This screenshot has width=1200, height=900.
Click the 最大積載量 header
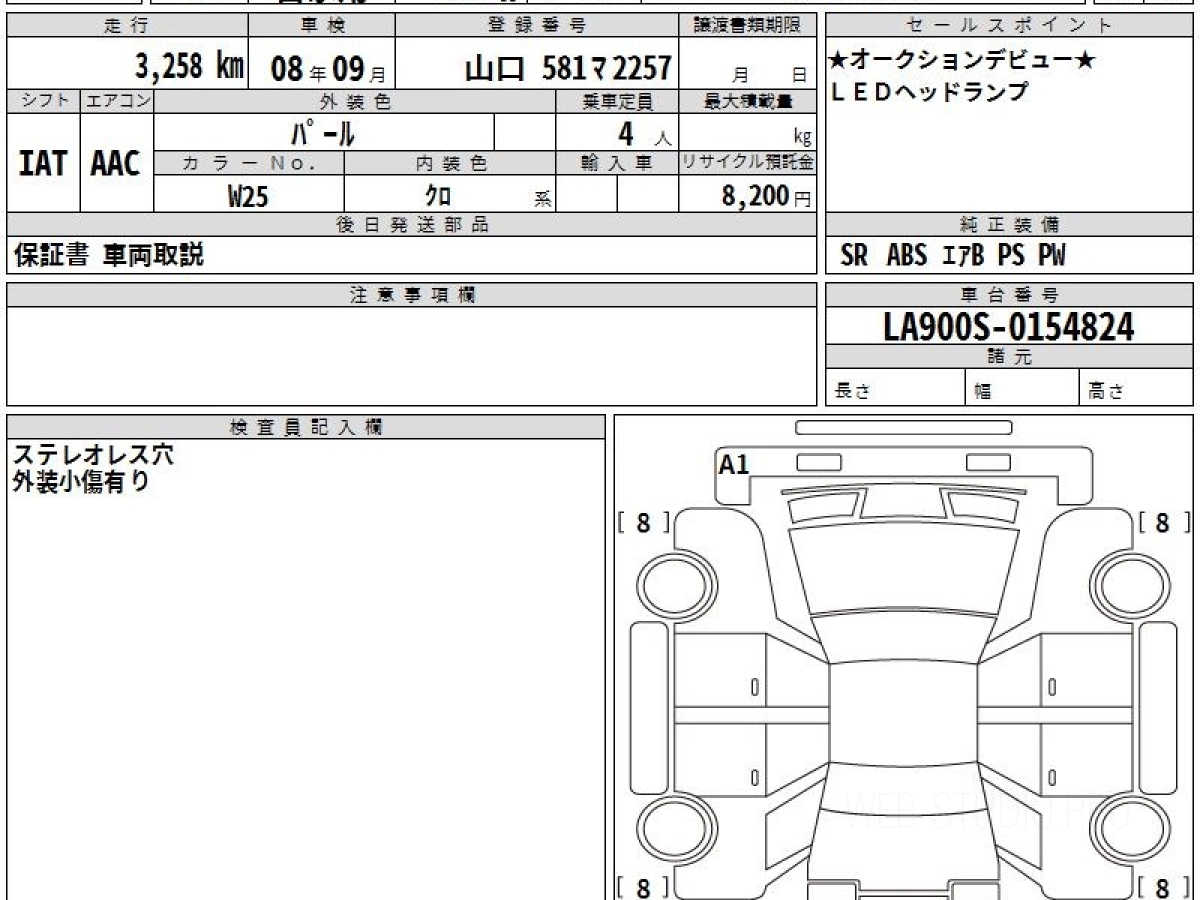coord(748,101)
